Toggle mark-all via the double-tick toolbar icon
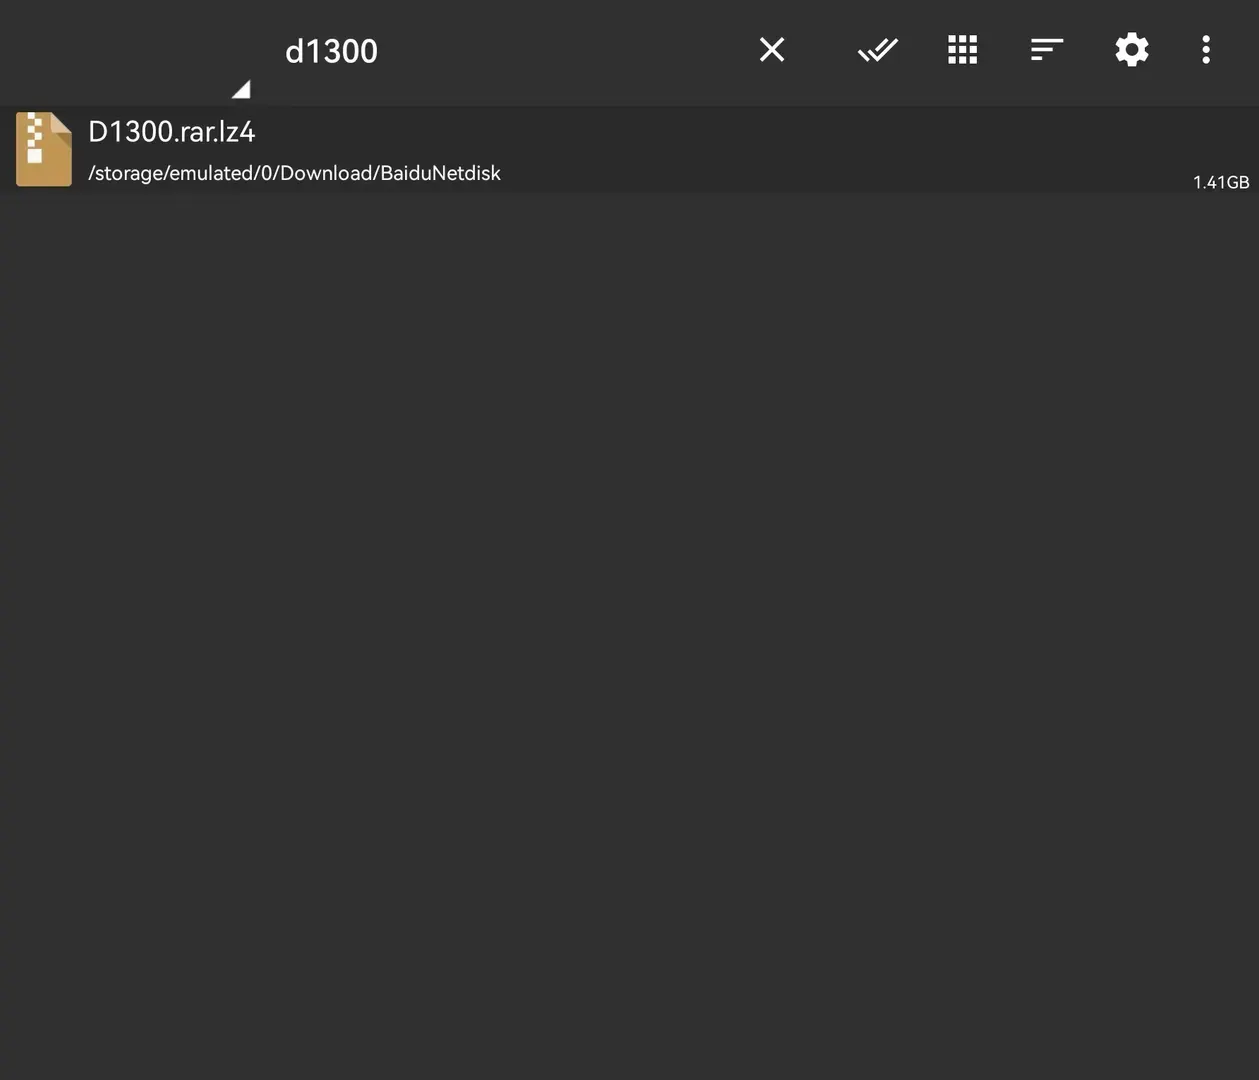Viewport: 1259px width, 1080px height. 878,50
